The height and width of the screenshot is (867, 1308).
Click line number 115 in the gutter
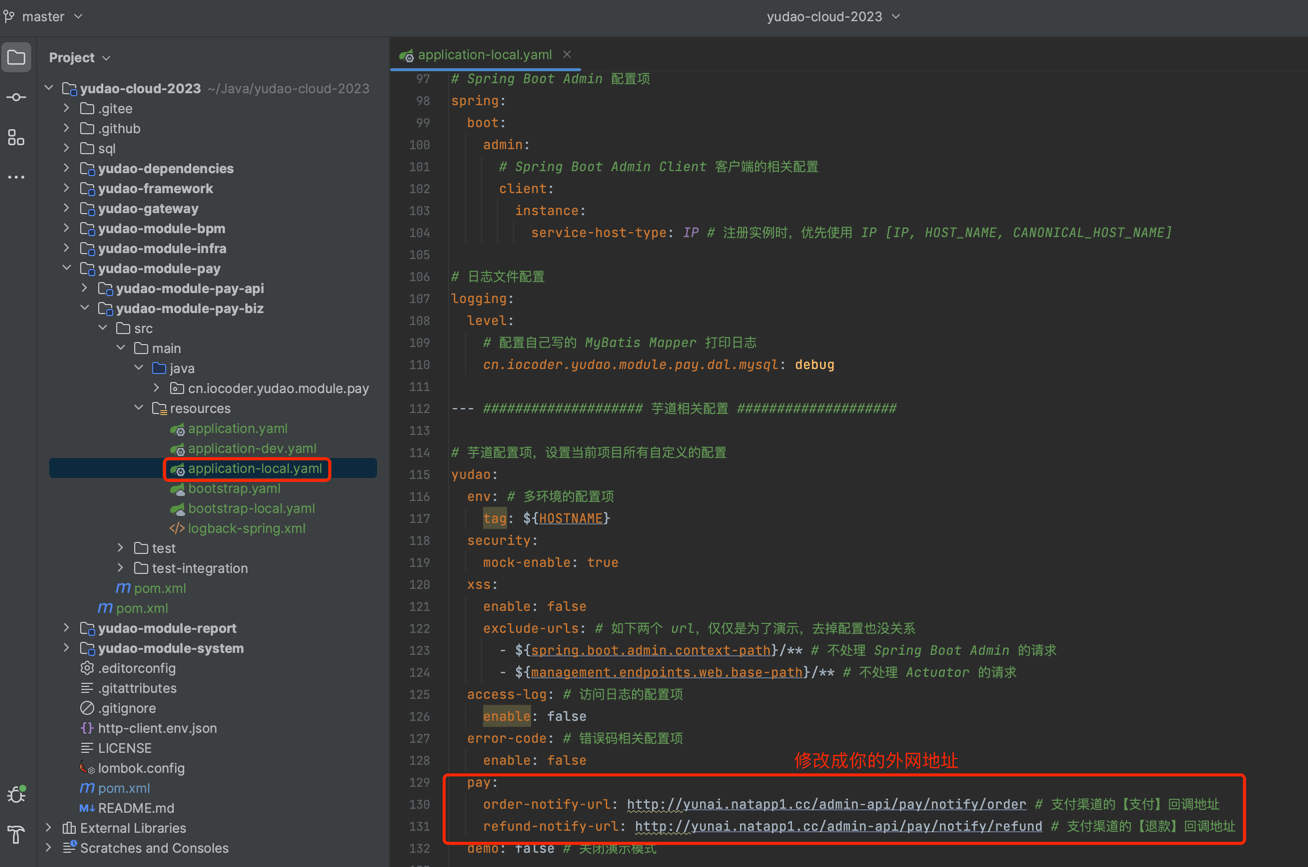(419, 475)
